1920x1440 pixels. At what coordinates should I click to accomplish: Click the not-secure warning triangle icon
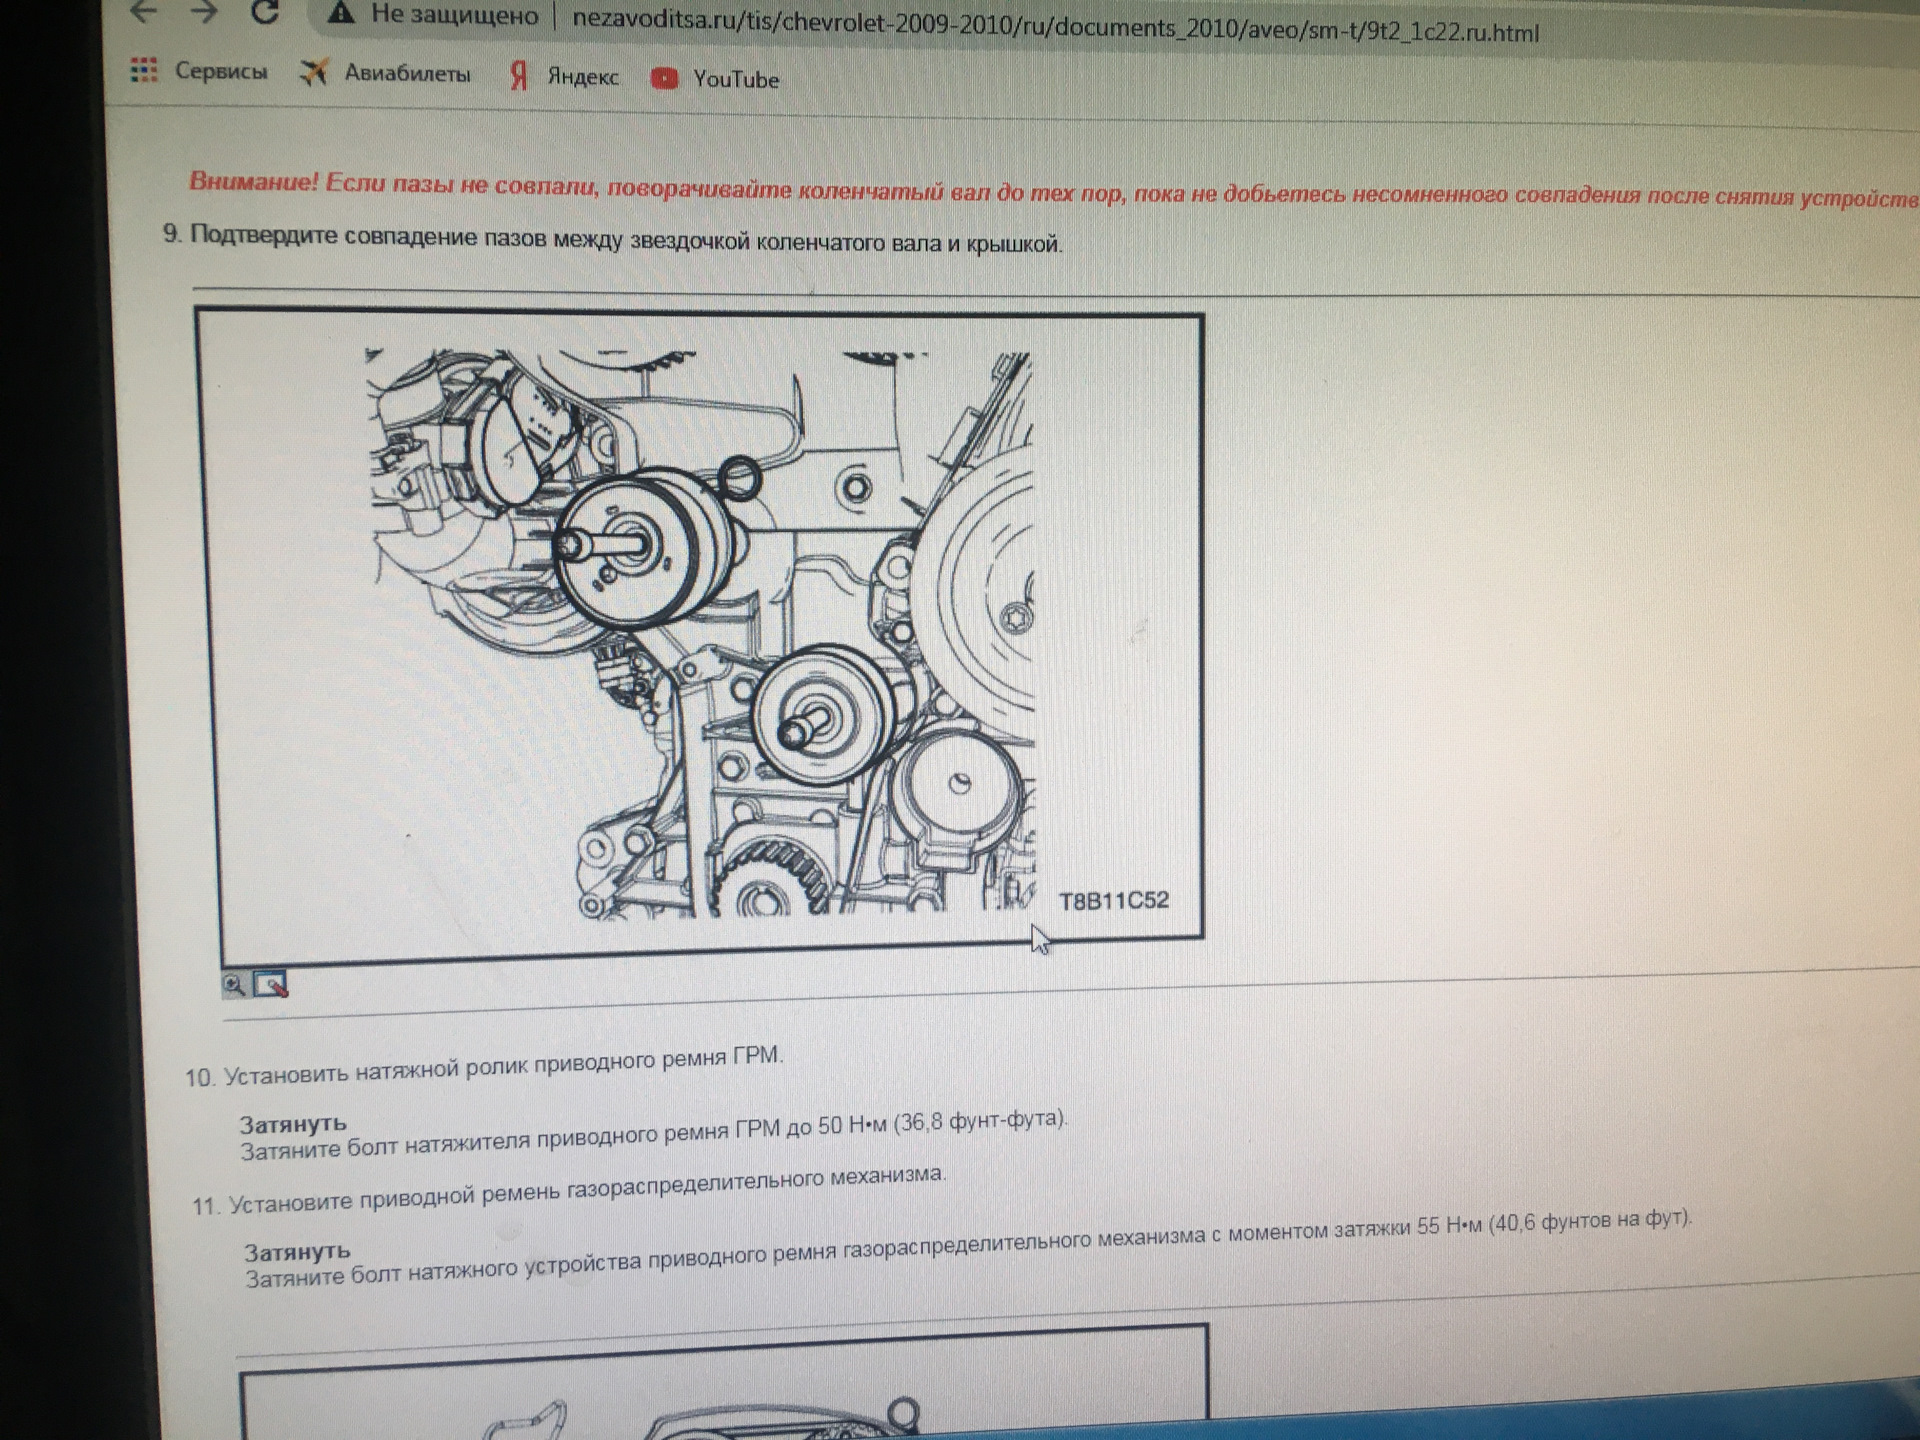(x=341, y=14)
